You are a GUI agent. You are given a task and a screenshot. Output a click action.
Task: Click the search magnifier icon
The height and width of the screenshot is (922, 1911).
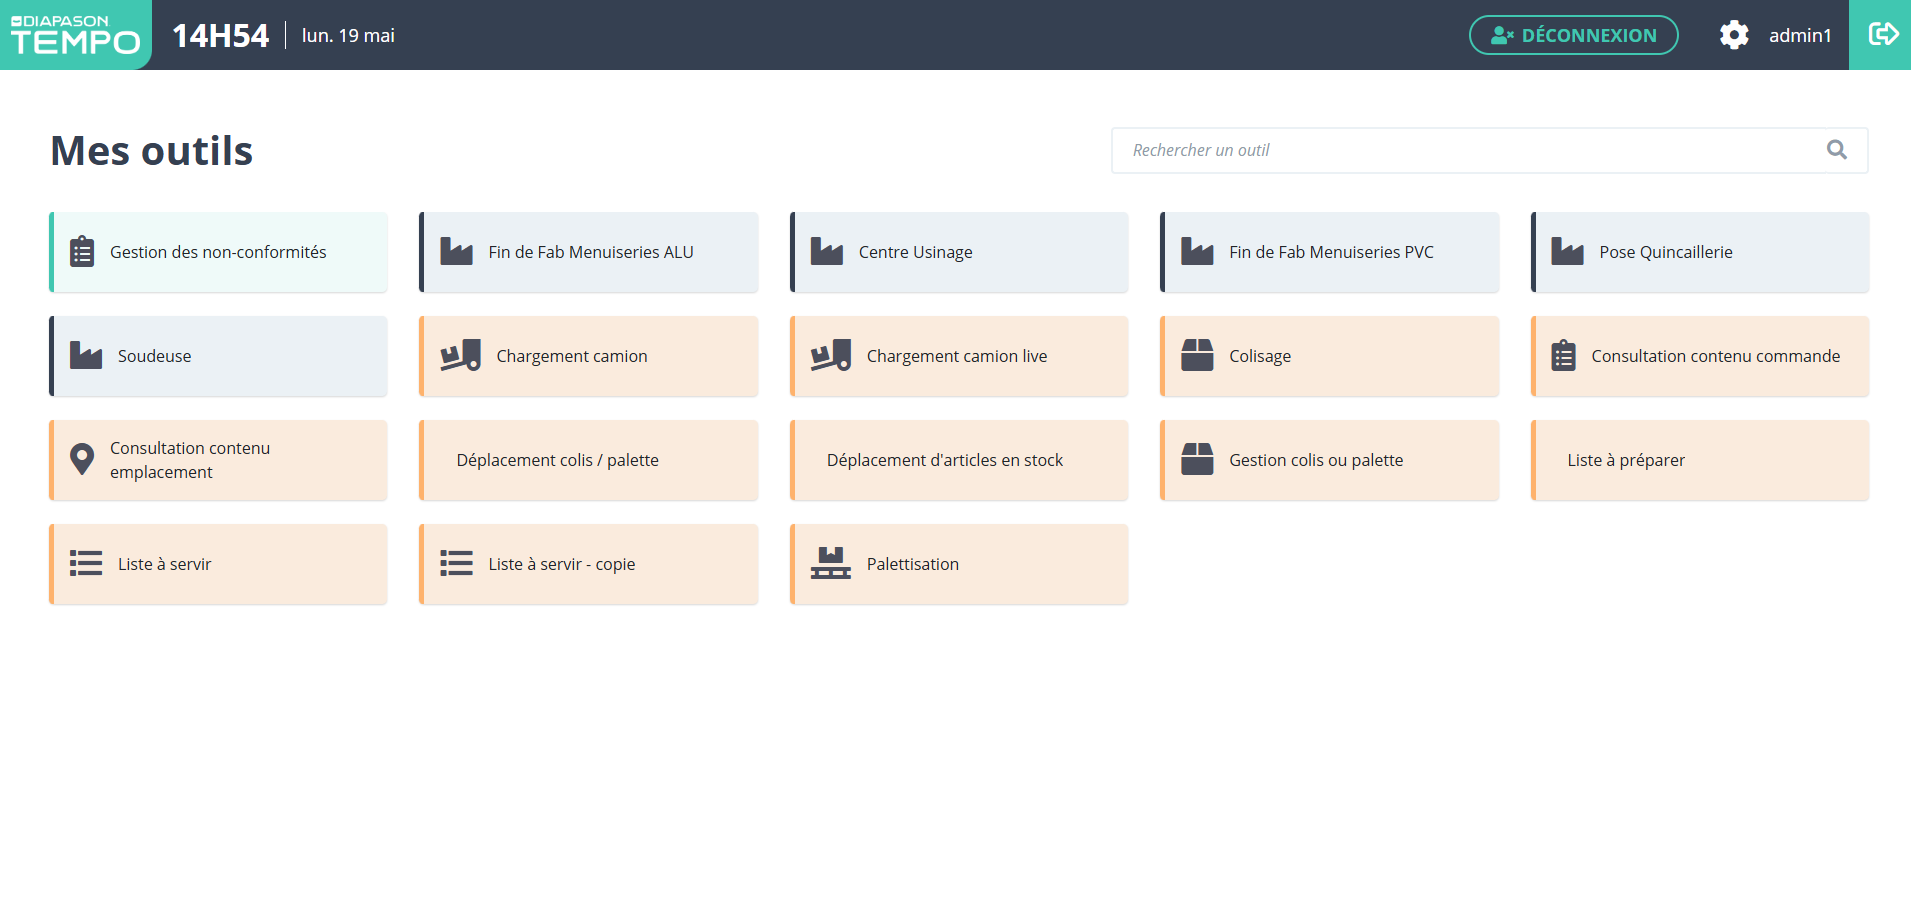1836,150
